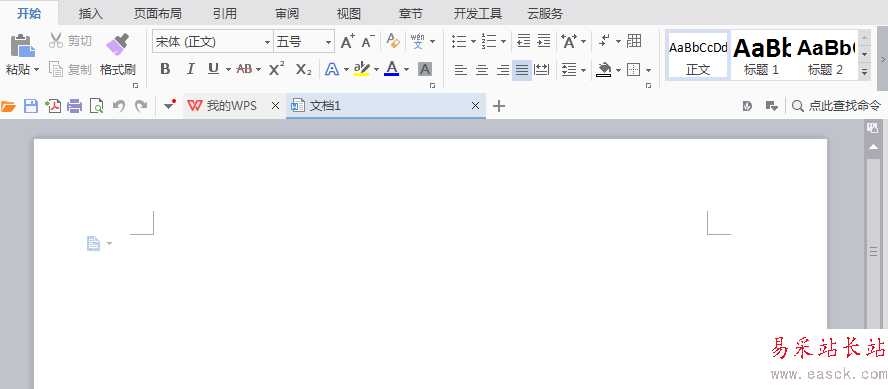This screenshot has width=888, height=389.
Task: Clear formatting with the eraser icon
Action: coord(393,41)
